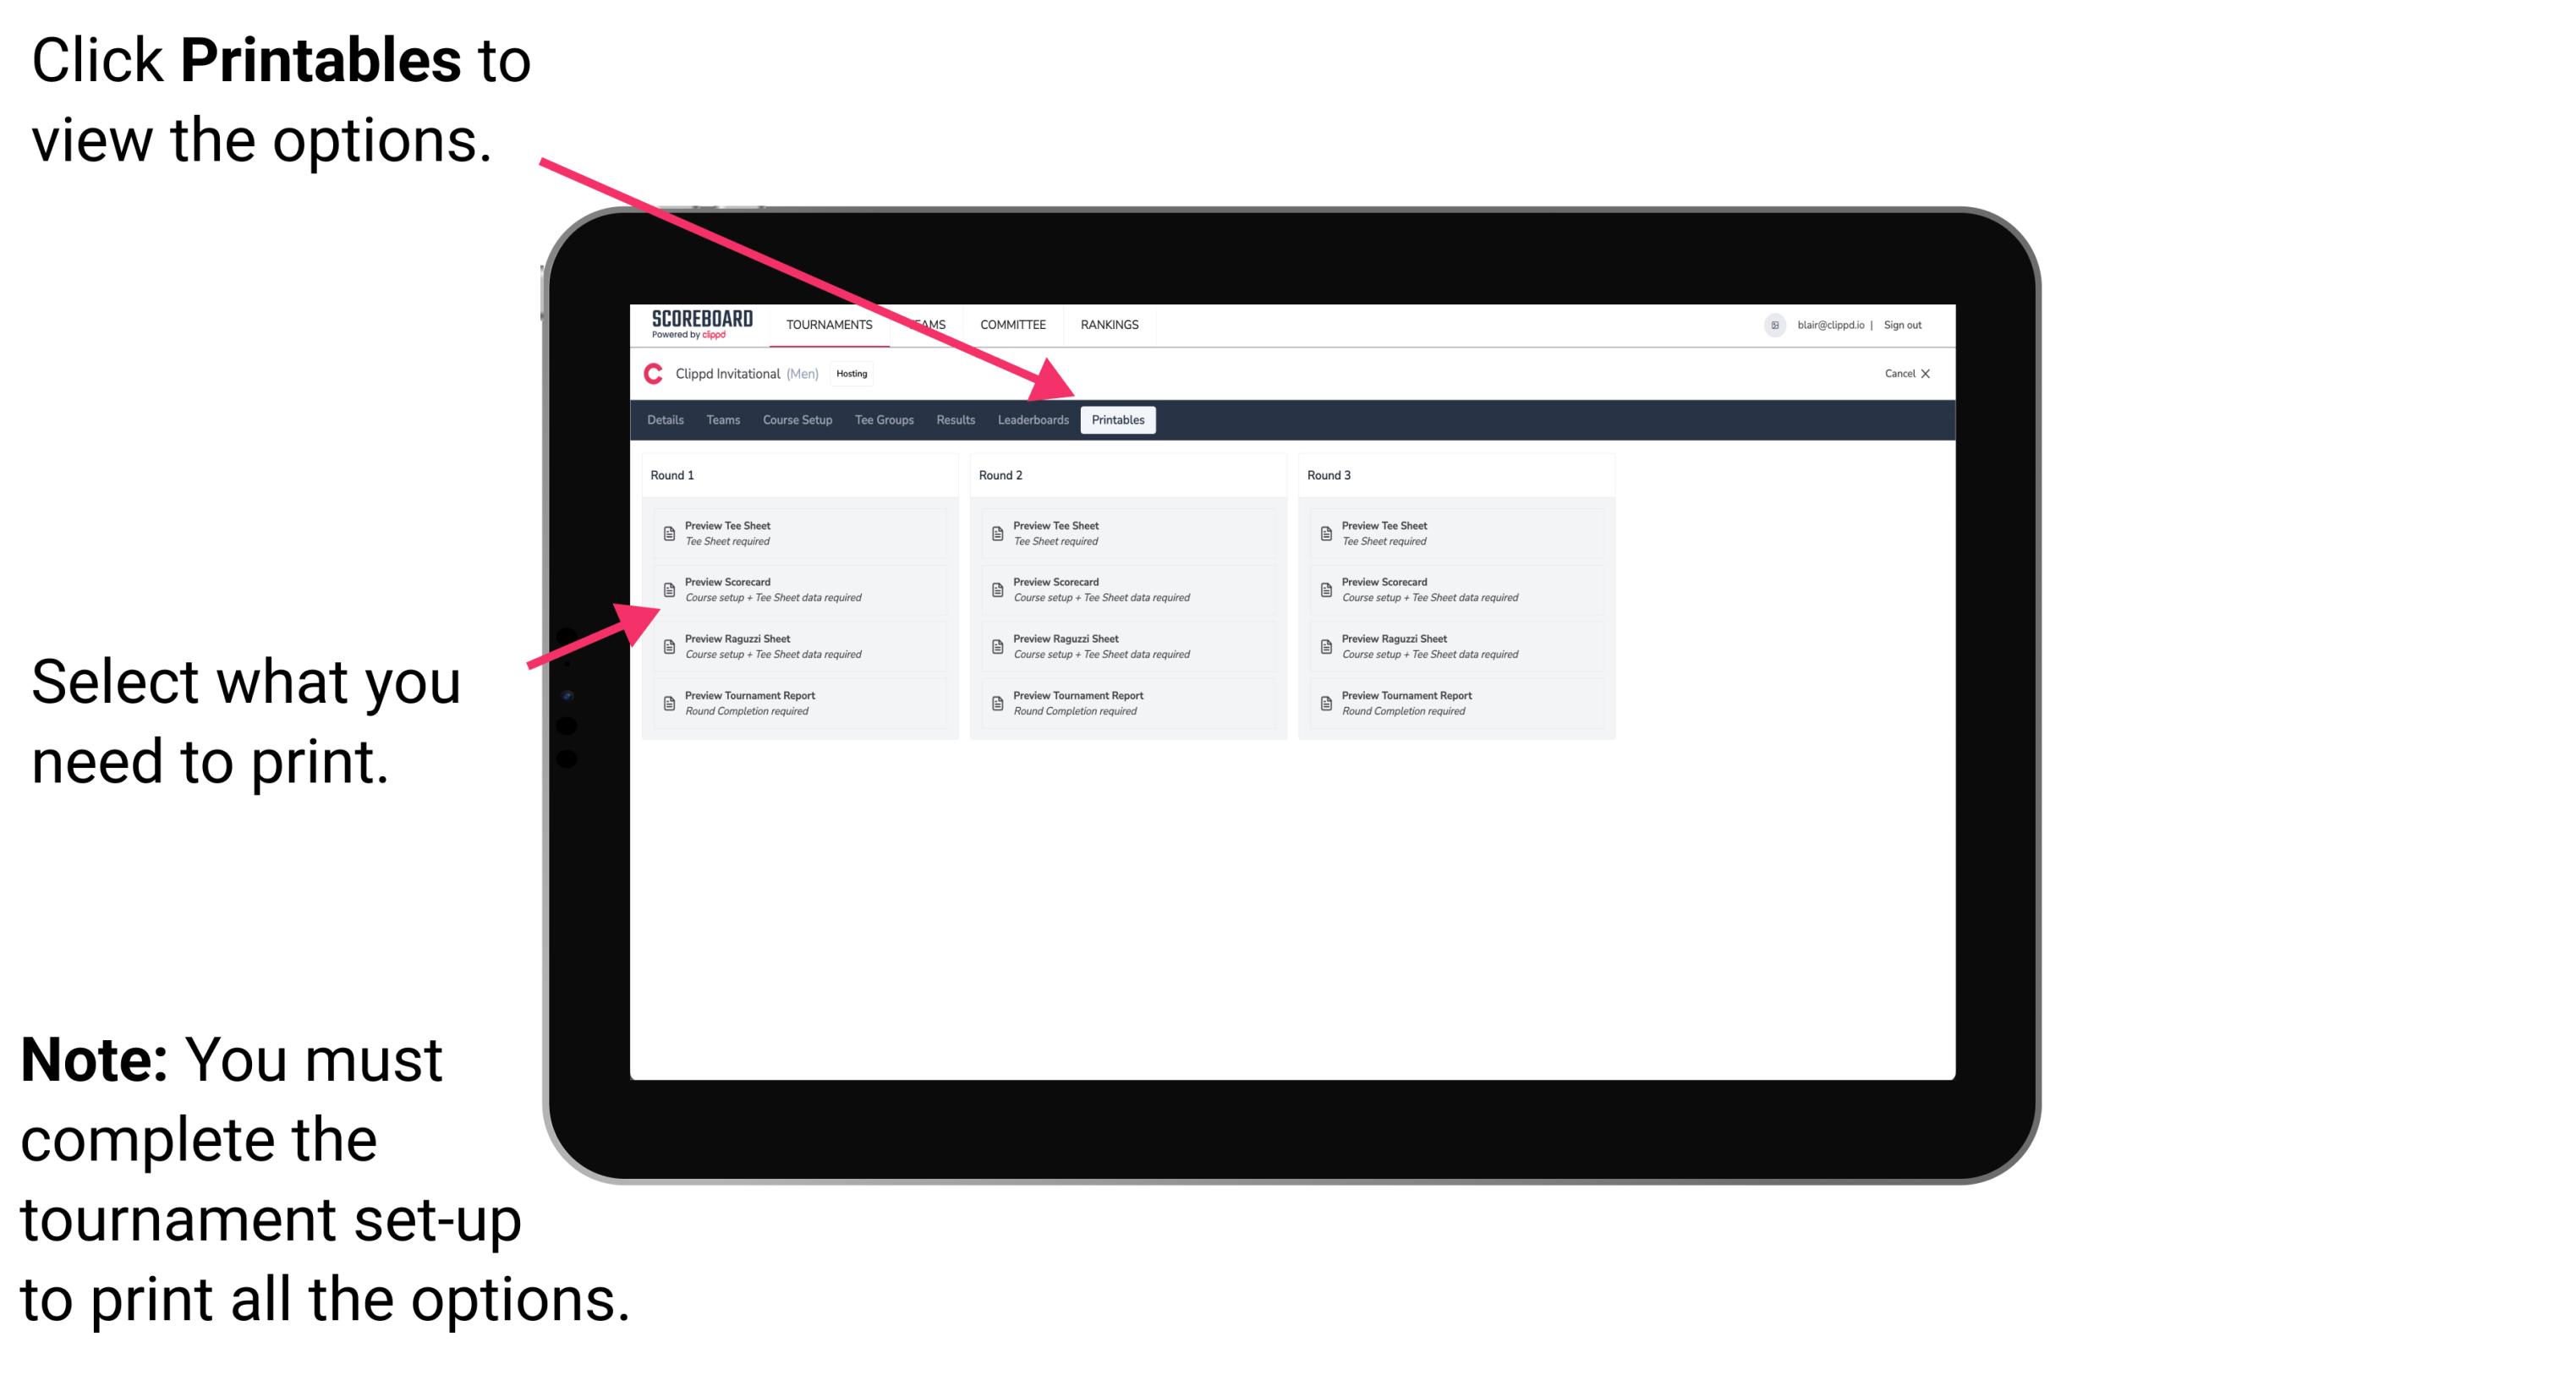Click Tee Groups tab
Viewport: 2576px width, 1386px height.
[x=886, y=420]
